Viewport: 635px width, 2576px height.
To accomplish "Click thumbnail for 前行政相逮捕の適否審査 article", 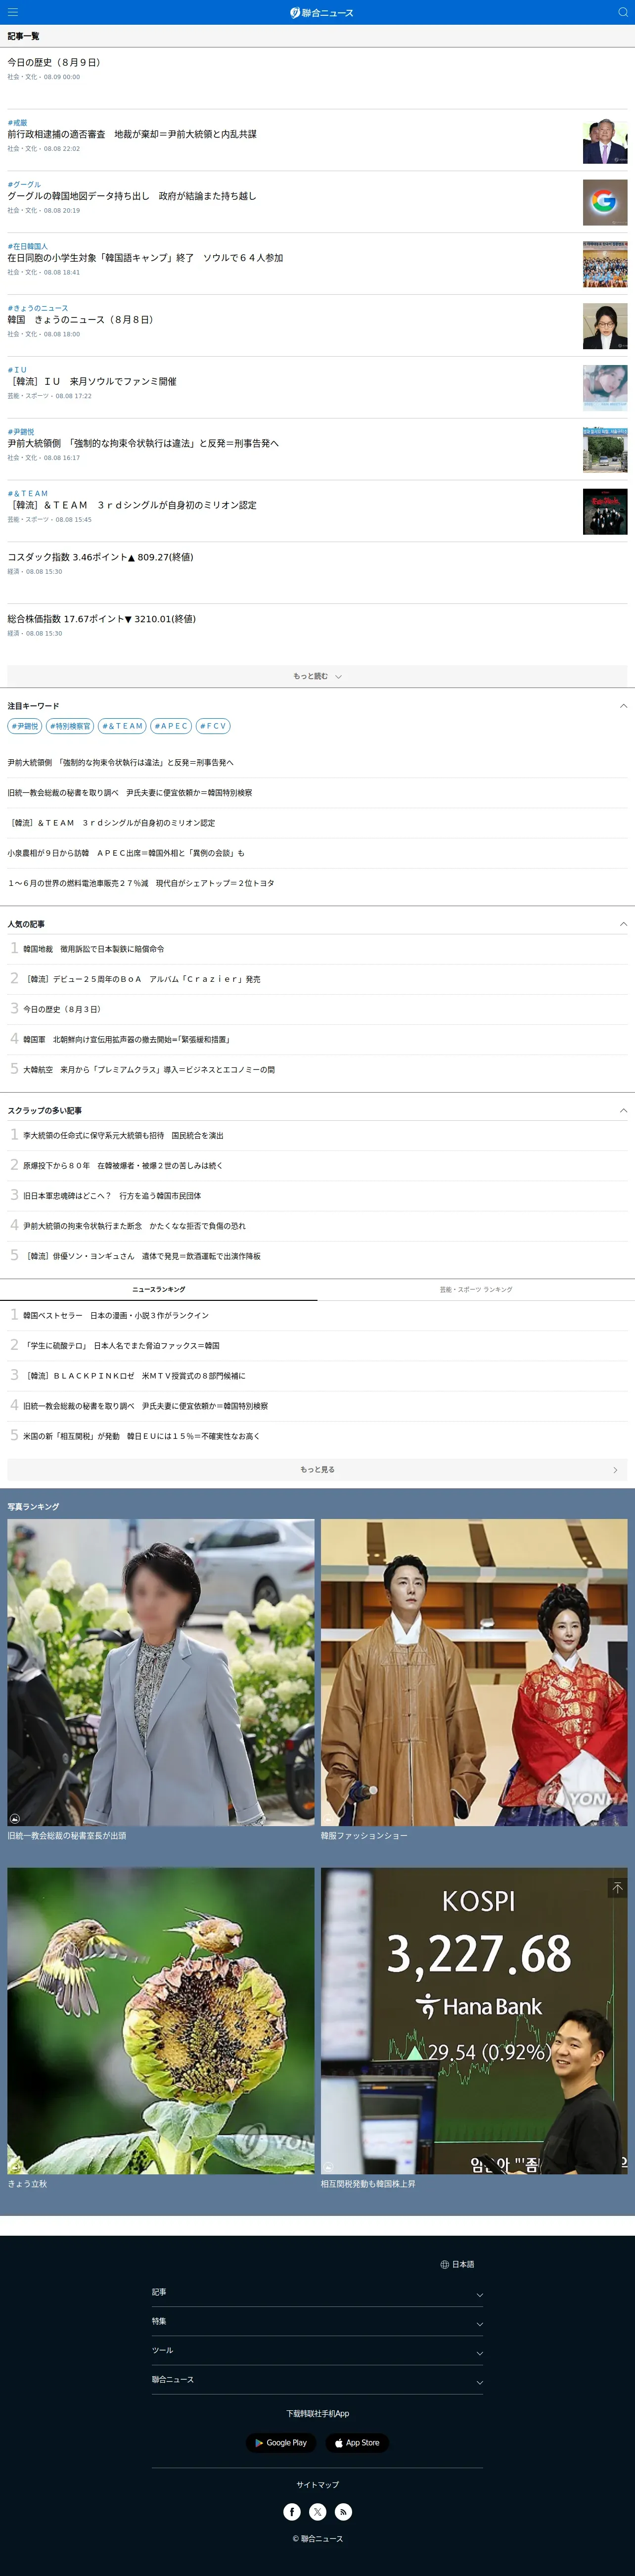I will 605,141.
